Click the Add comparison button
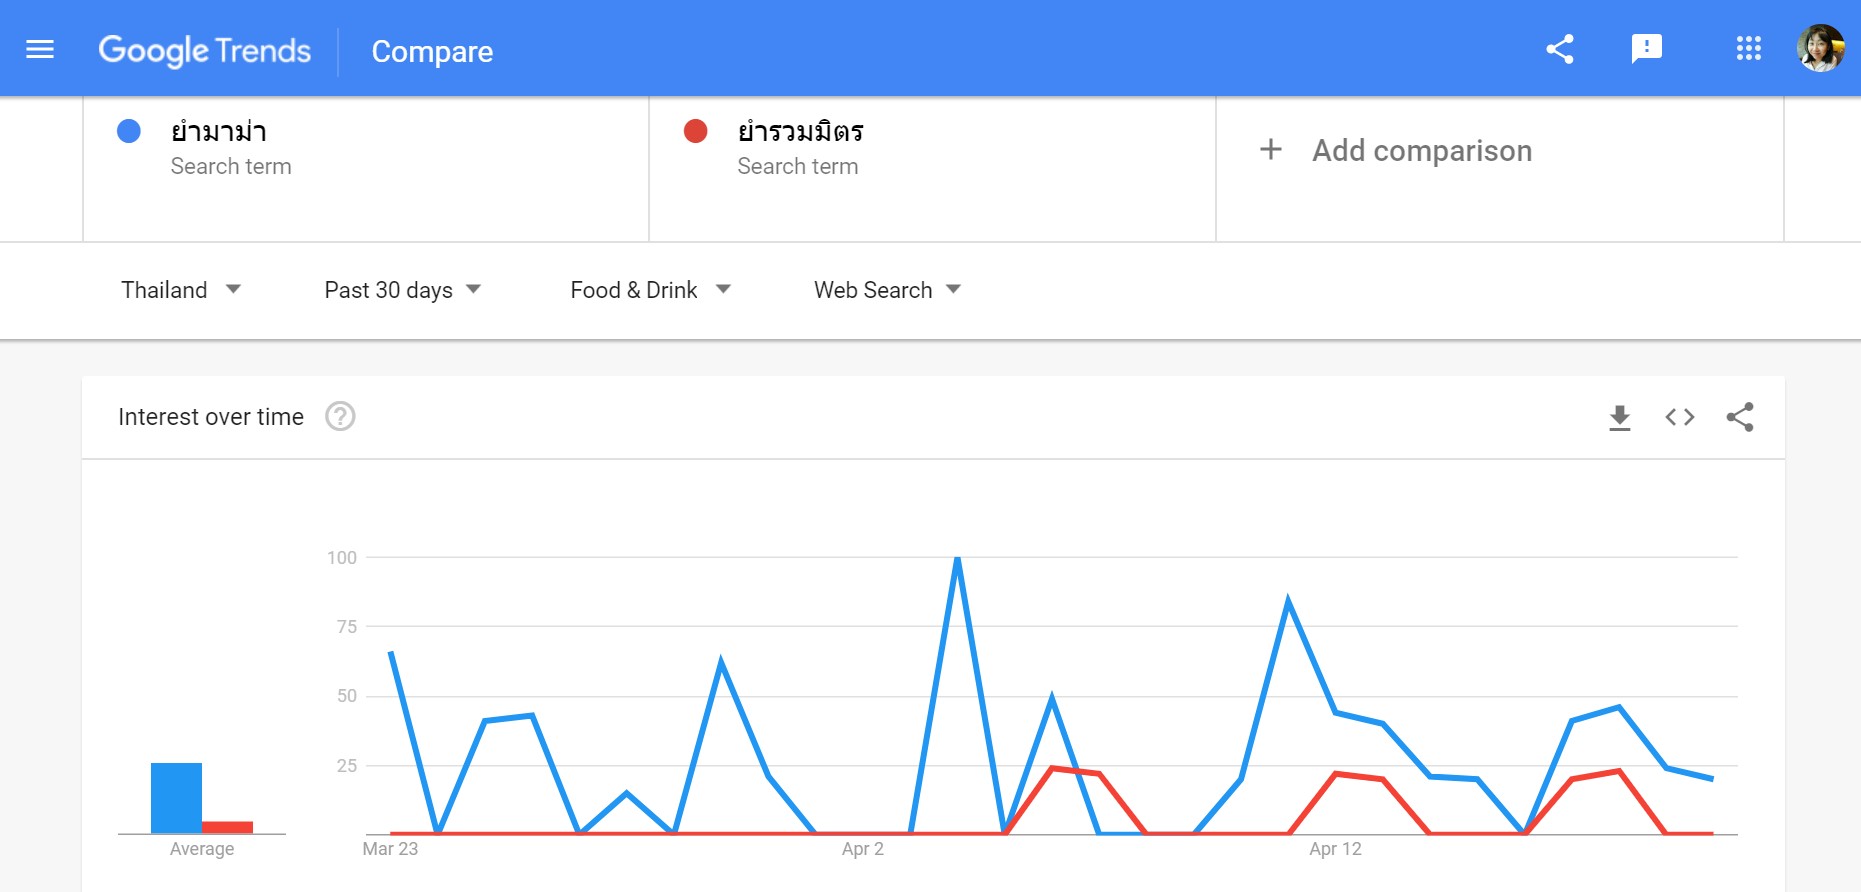Viewport: 1861px width, 892px height. (x=1421, y=151)
